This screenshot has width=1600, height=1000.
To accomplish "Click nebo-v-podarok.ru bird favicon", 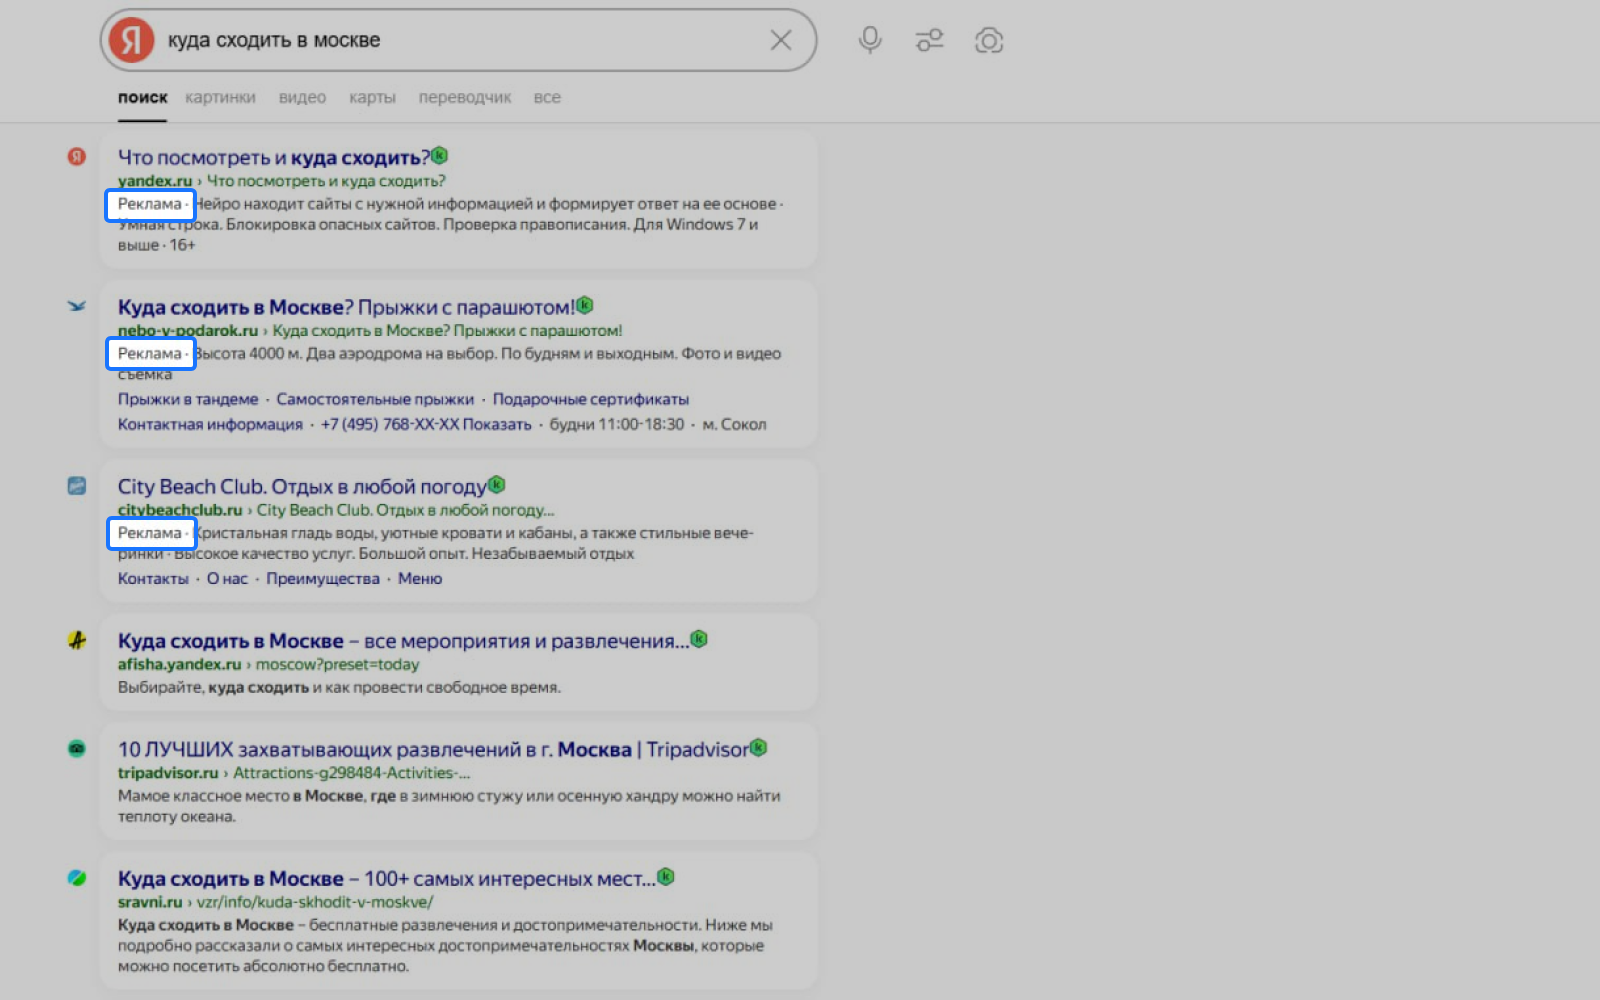I will coord(77,306).
